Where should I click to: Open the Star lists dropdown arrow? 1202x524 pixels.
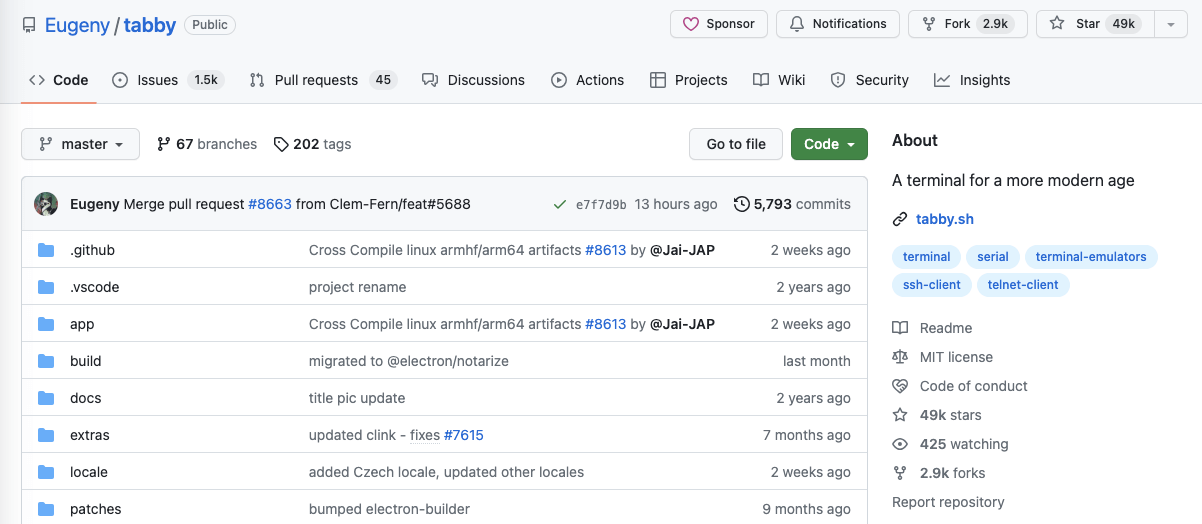(x=1171, y=24)
